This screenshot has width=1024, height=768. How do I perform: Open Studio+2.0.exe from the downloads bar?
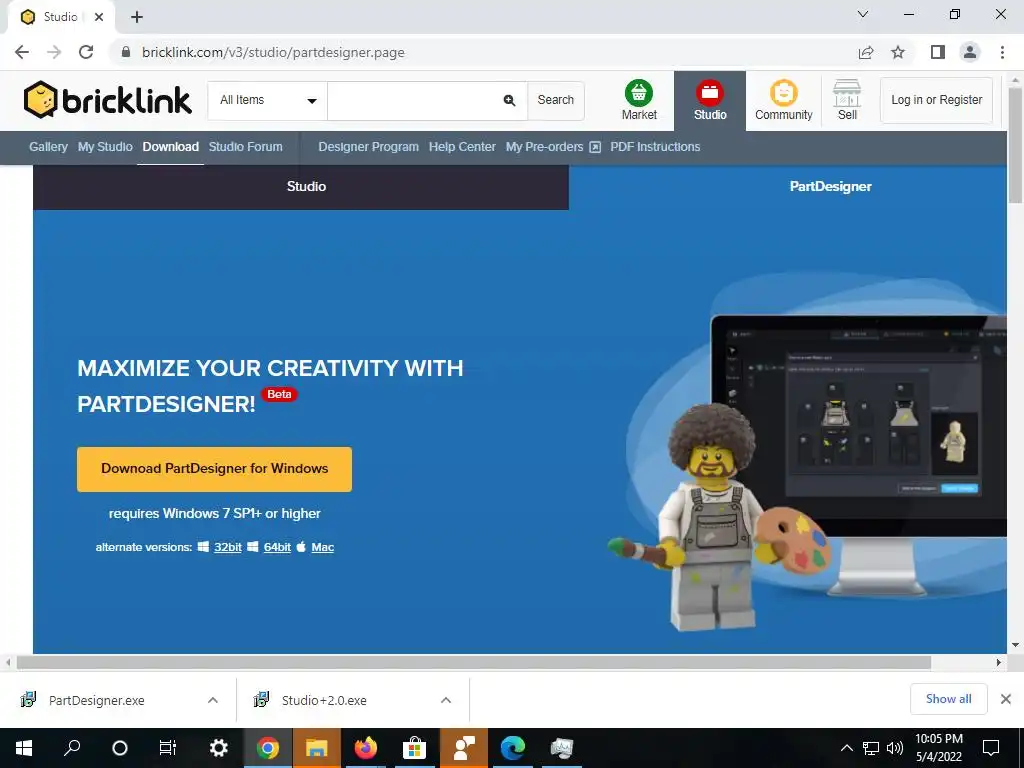324,700
